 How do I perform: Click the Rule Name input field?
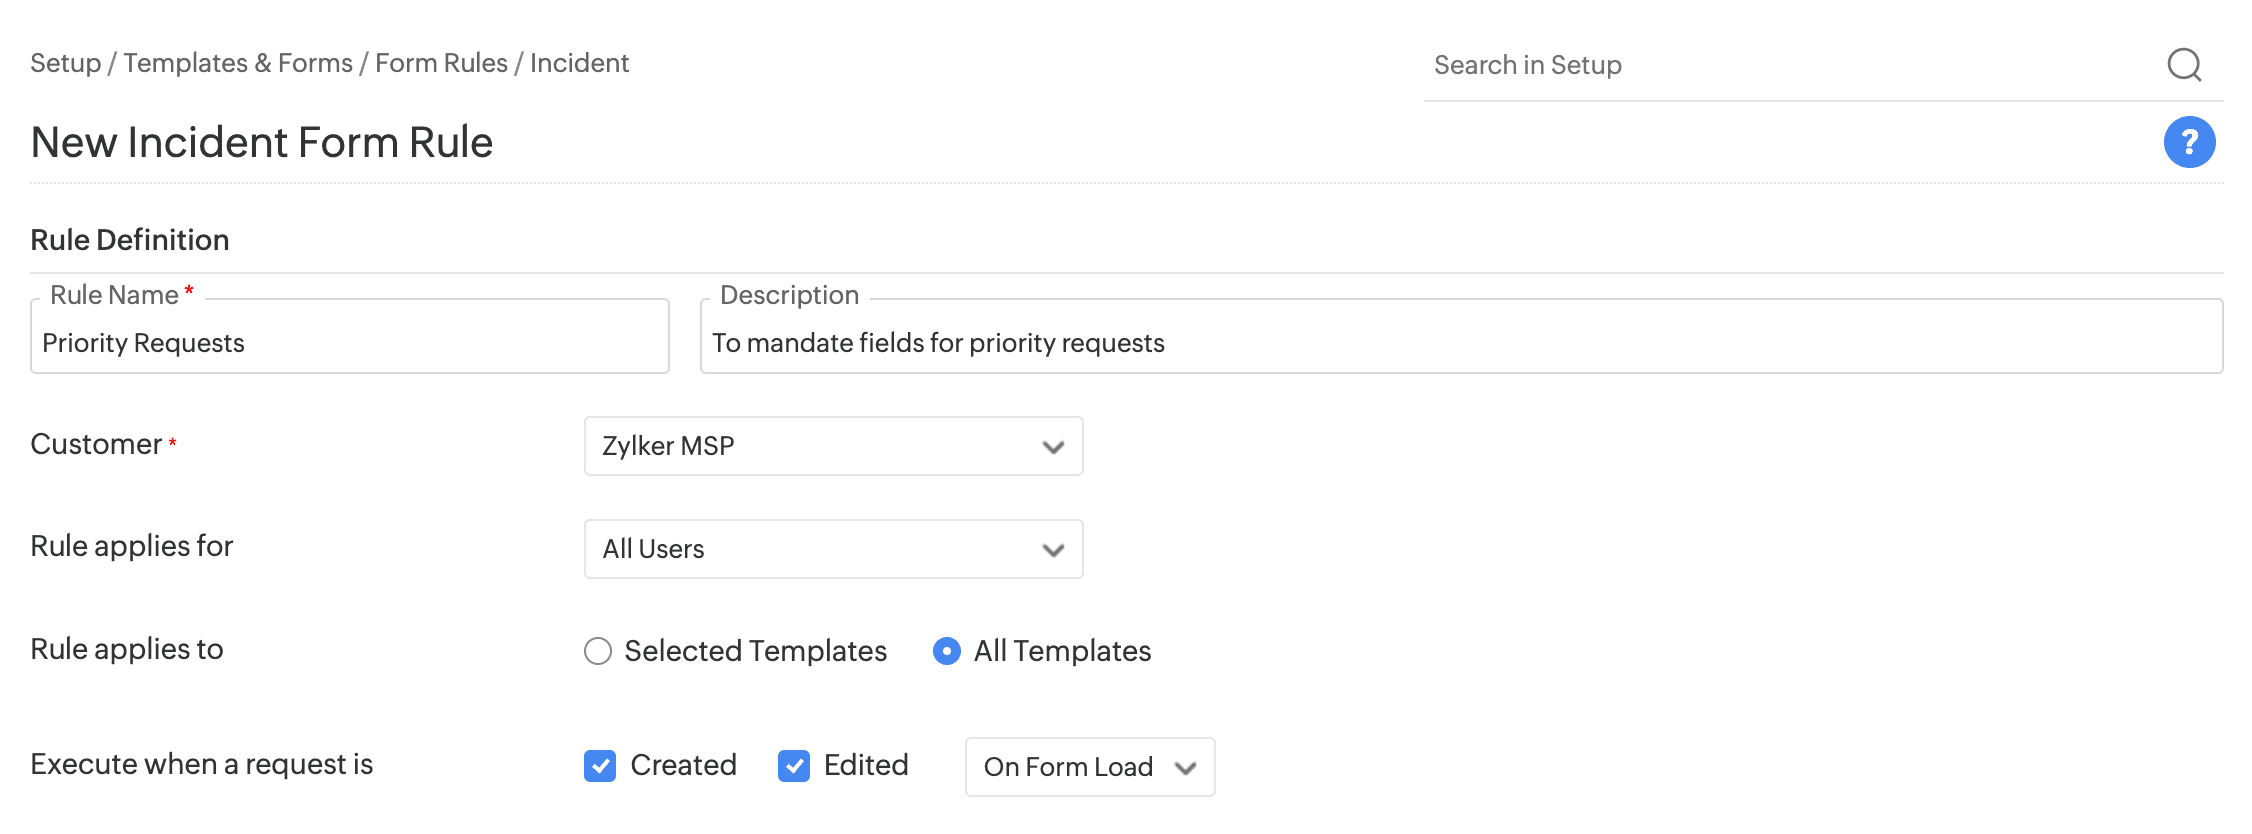click(350, 343)
